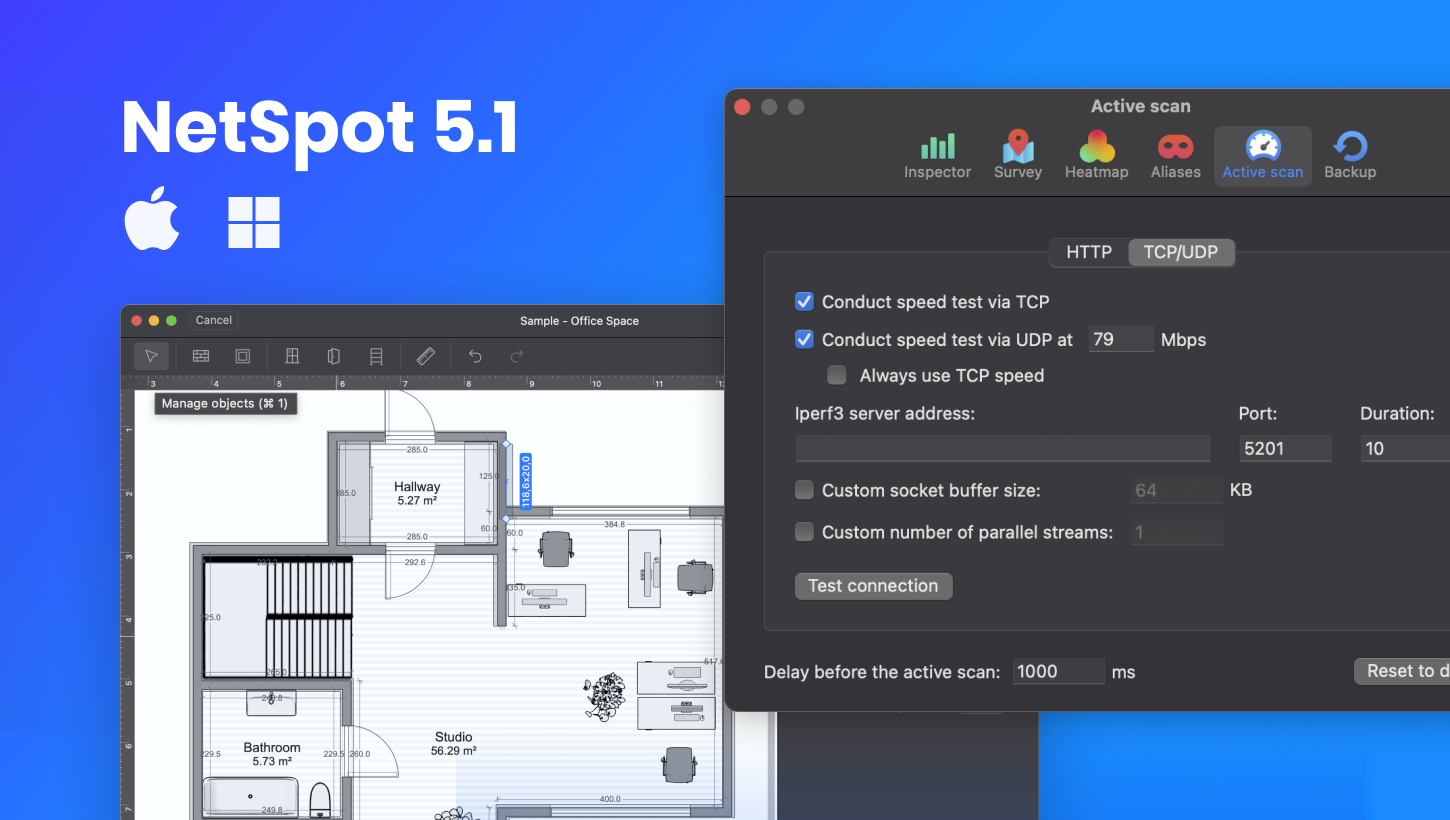The height and width of the screenshot is (820, 1450).
Task: Click the Sample - Office Space title
Action: 579,321
